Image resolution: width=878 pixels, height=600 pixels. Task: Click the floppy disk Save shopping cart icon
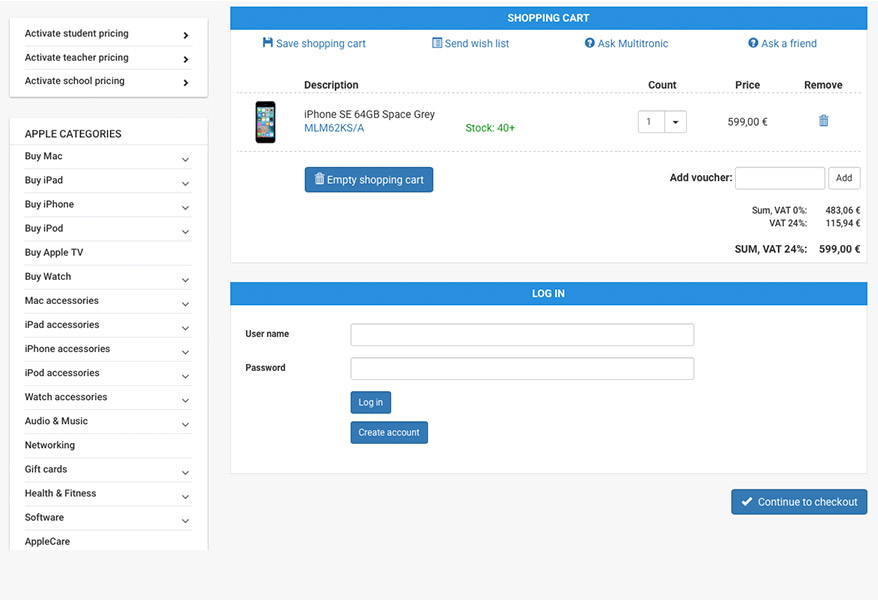(x=268, y=43)
